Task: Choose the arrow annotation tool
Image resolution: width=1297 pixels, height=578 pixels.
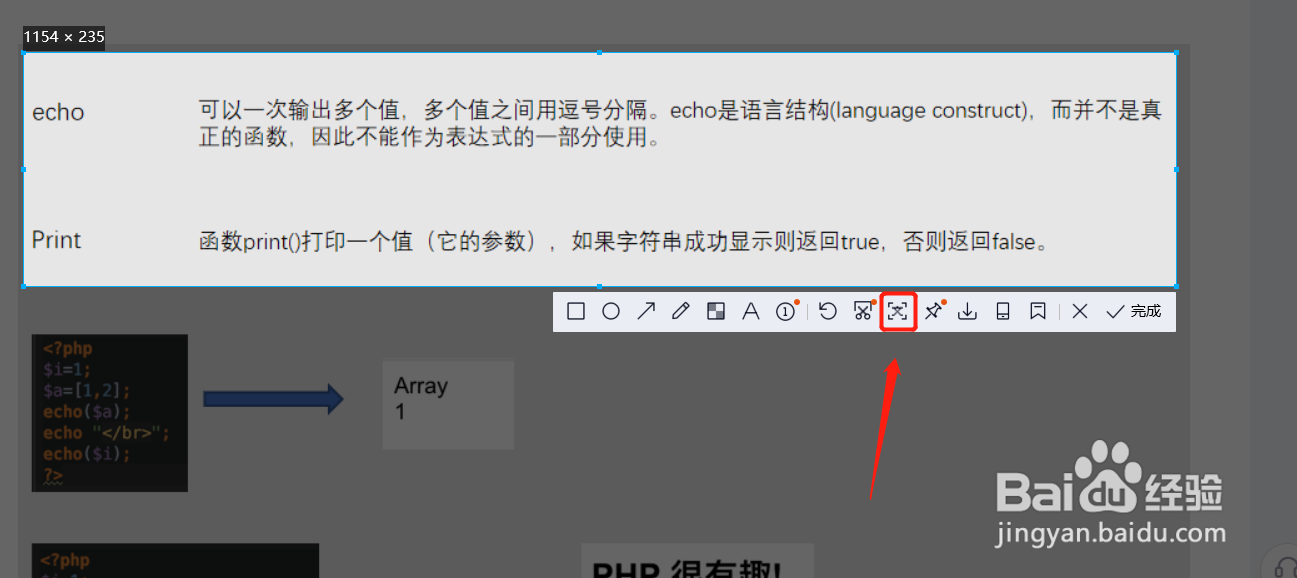Action: point(646,311)
